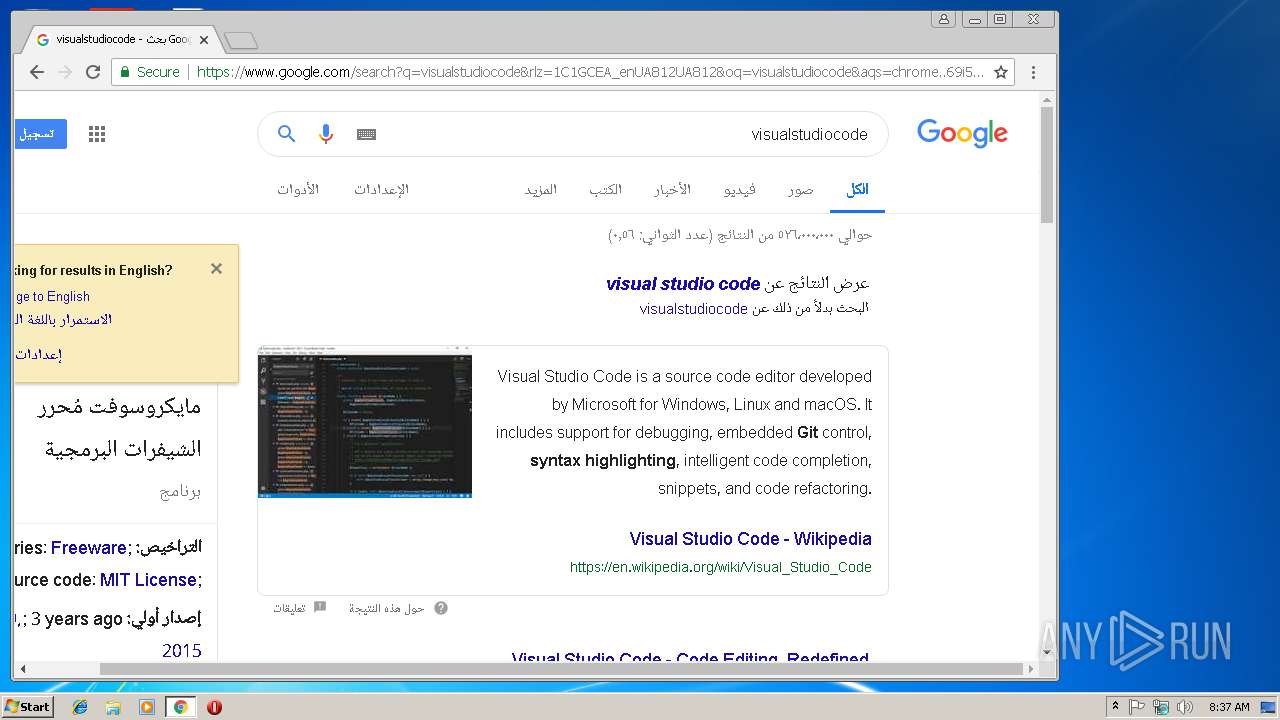Open info icon about this result
This screenshot has width=1280, height=720.
pos(441,608)
